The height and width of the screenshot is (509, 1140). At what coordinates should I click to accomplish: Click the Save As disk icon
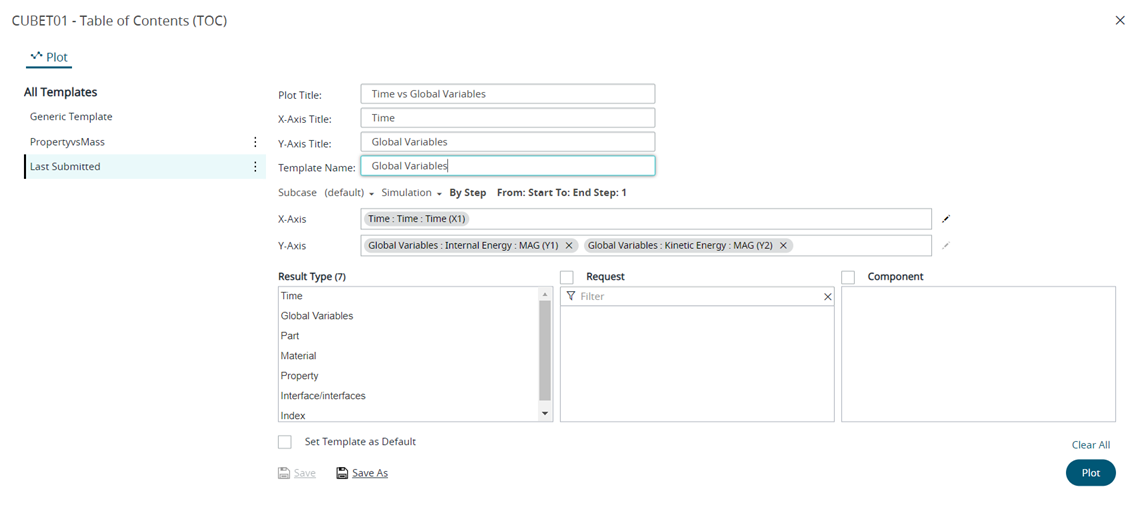click(x=342, y=473)
